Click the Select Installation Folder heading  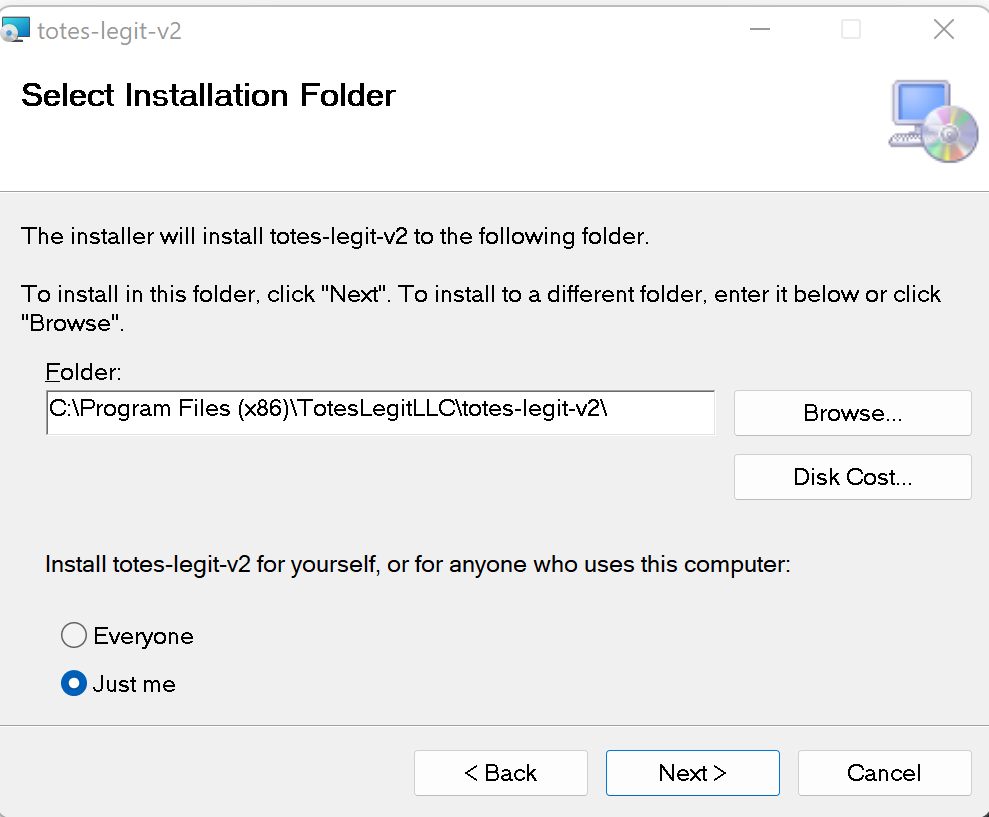tap(208, 96)
